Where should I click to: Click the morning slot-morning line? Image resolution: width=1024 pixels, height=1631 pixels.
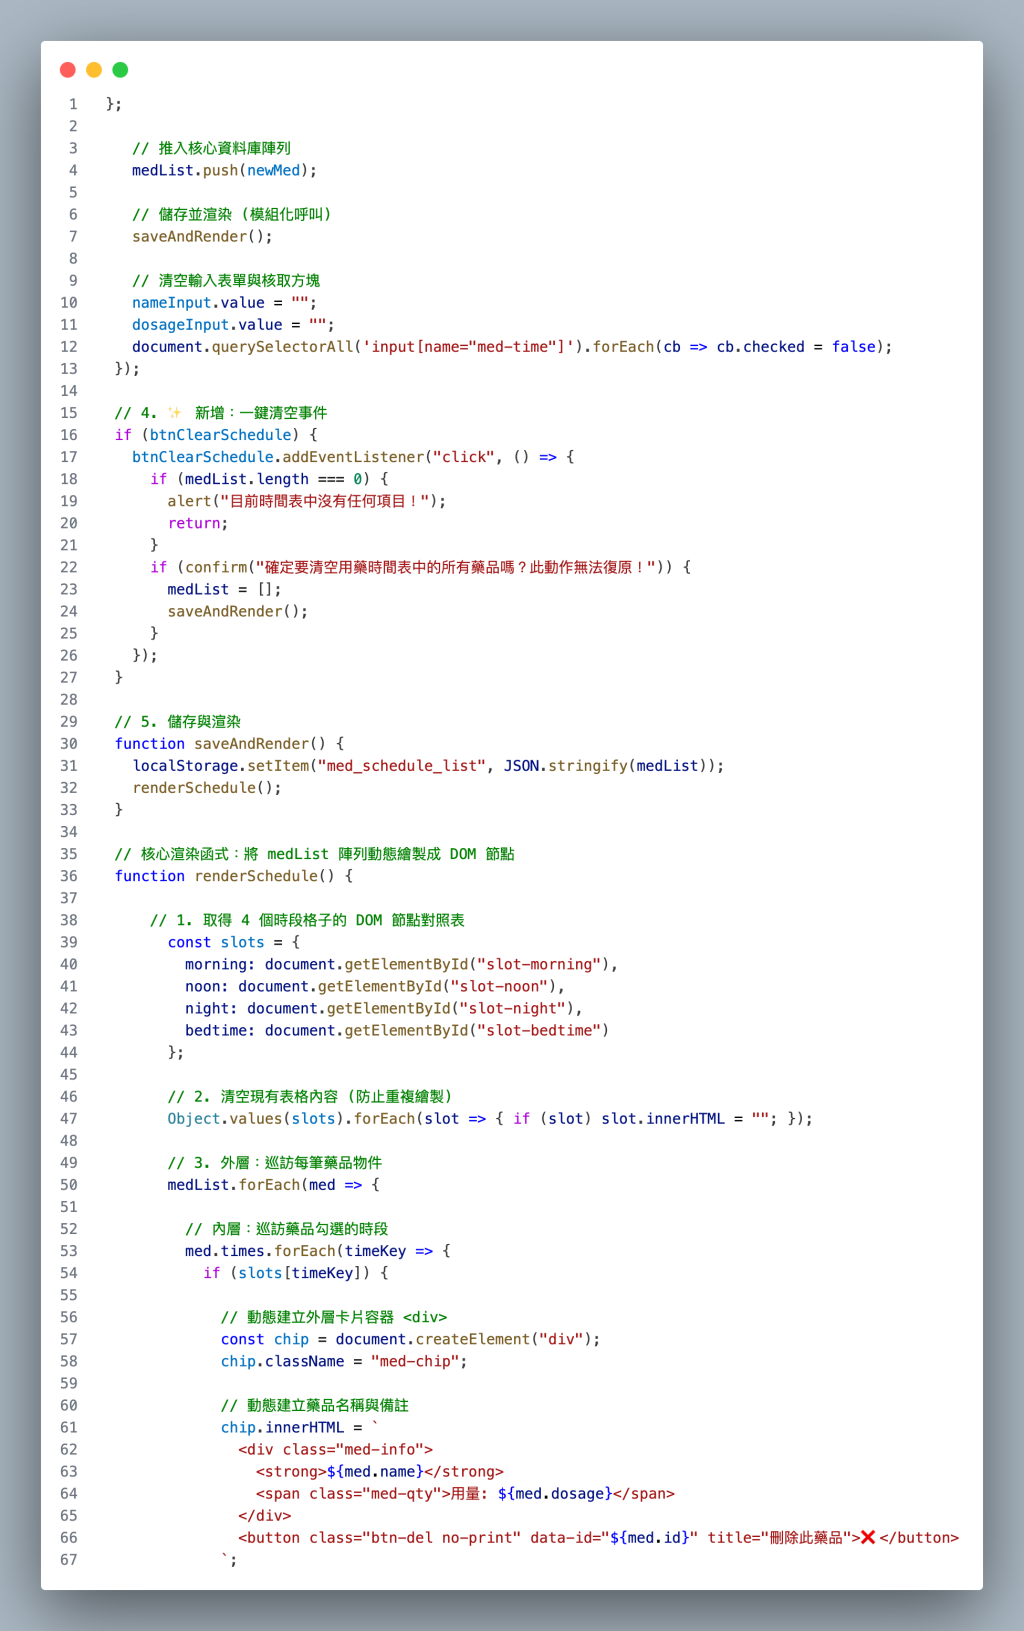[x=401, y=965]
